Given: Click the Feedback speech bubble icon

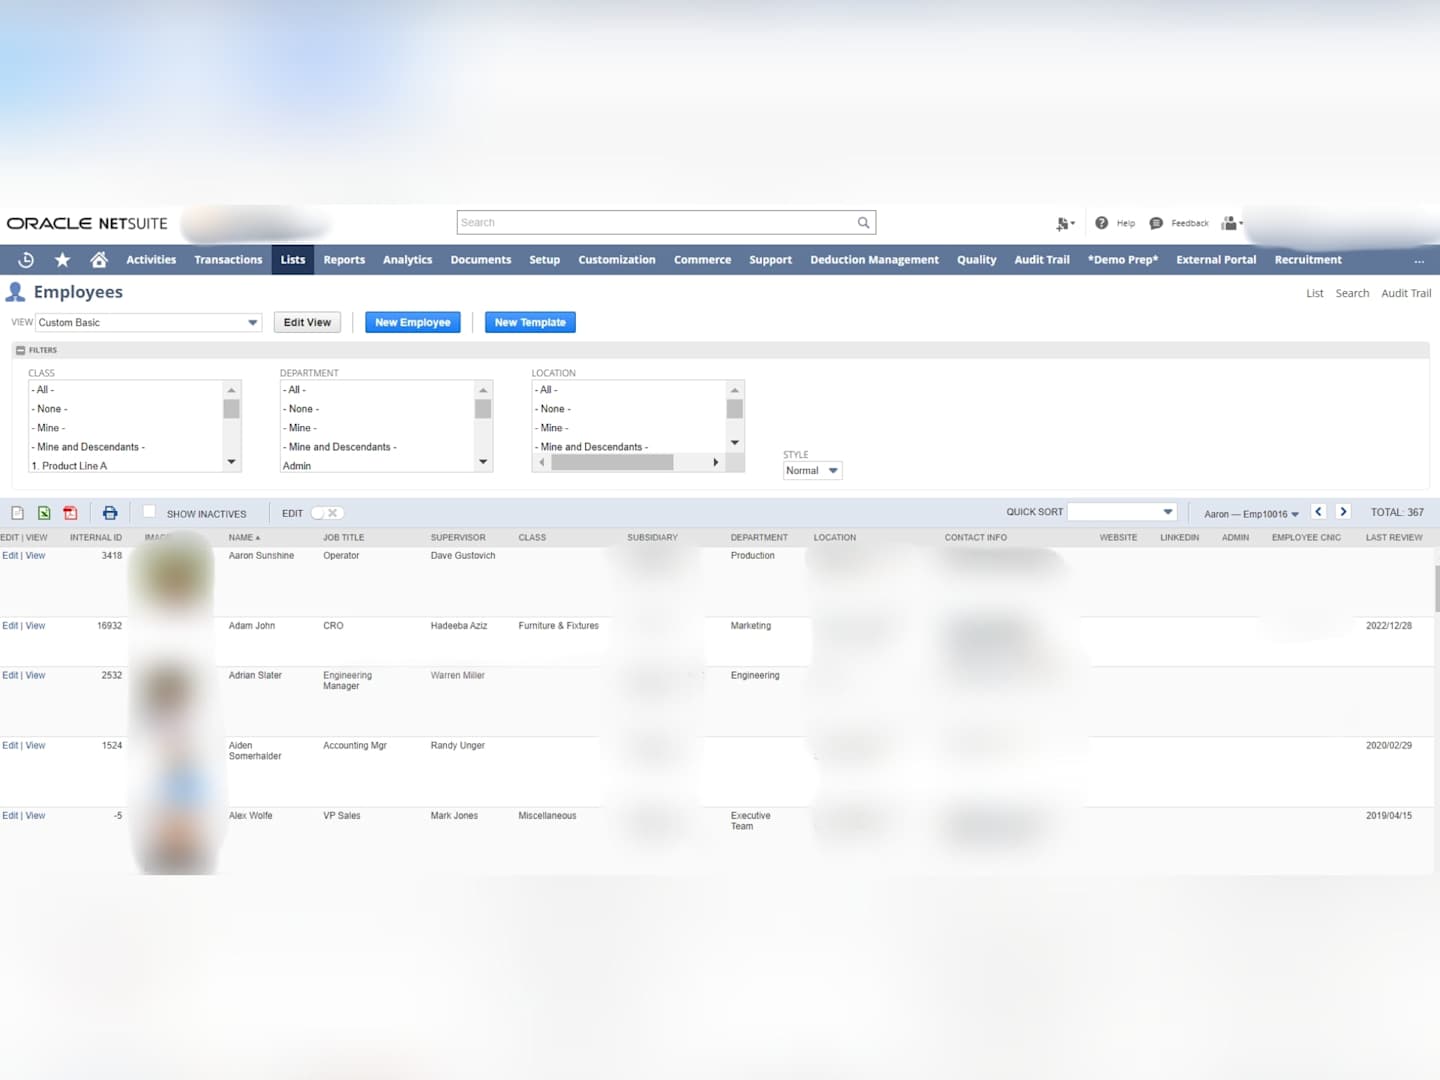Looking at the screenshot, I should pyautogui.click(x=1156, y=223).
